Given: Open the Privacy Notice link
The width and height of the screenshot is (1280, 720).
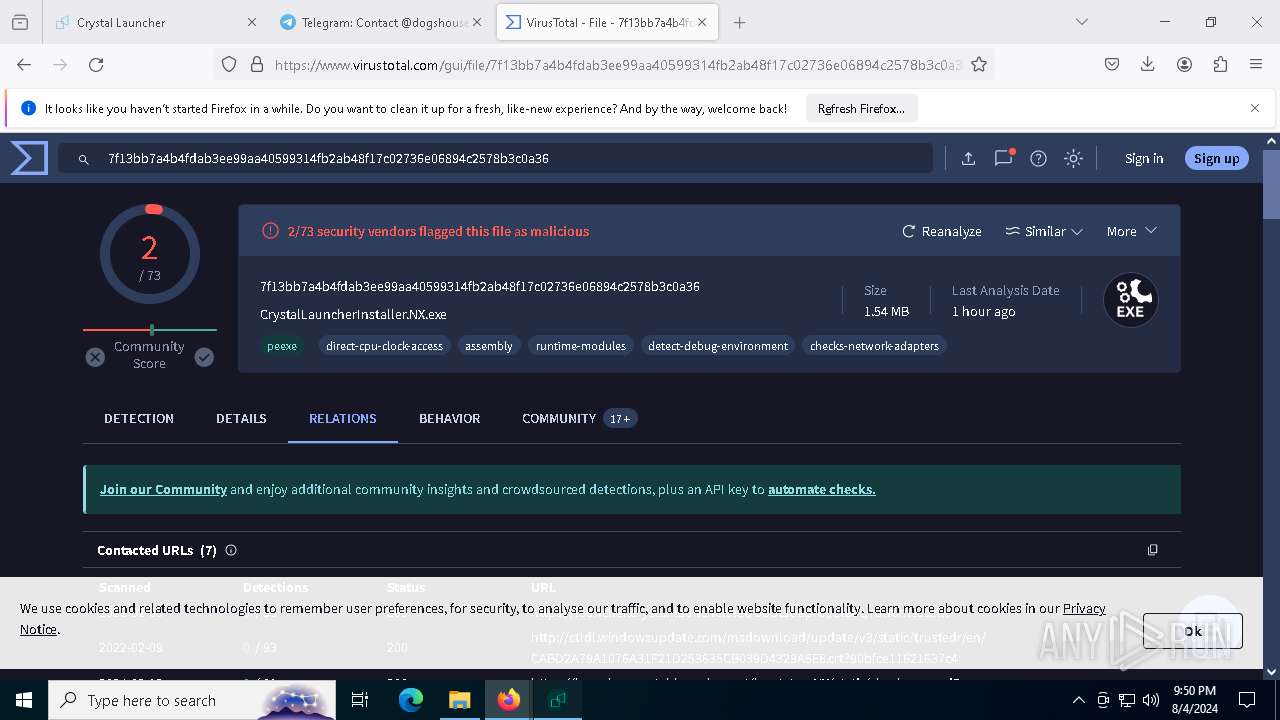Looking at the screenshot, I should (1084, 608).
